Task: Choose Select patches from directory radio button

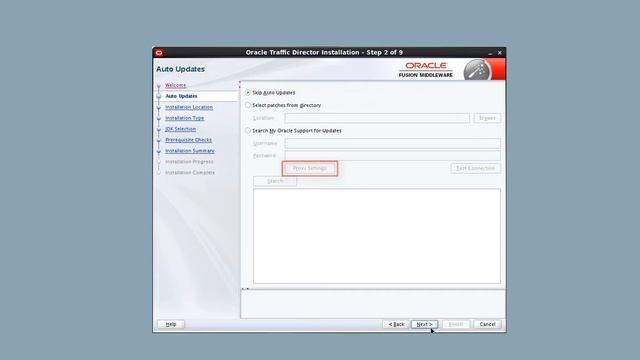Action: (x=248, y=105)
